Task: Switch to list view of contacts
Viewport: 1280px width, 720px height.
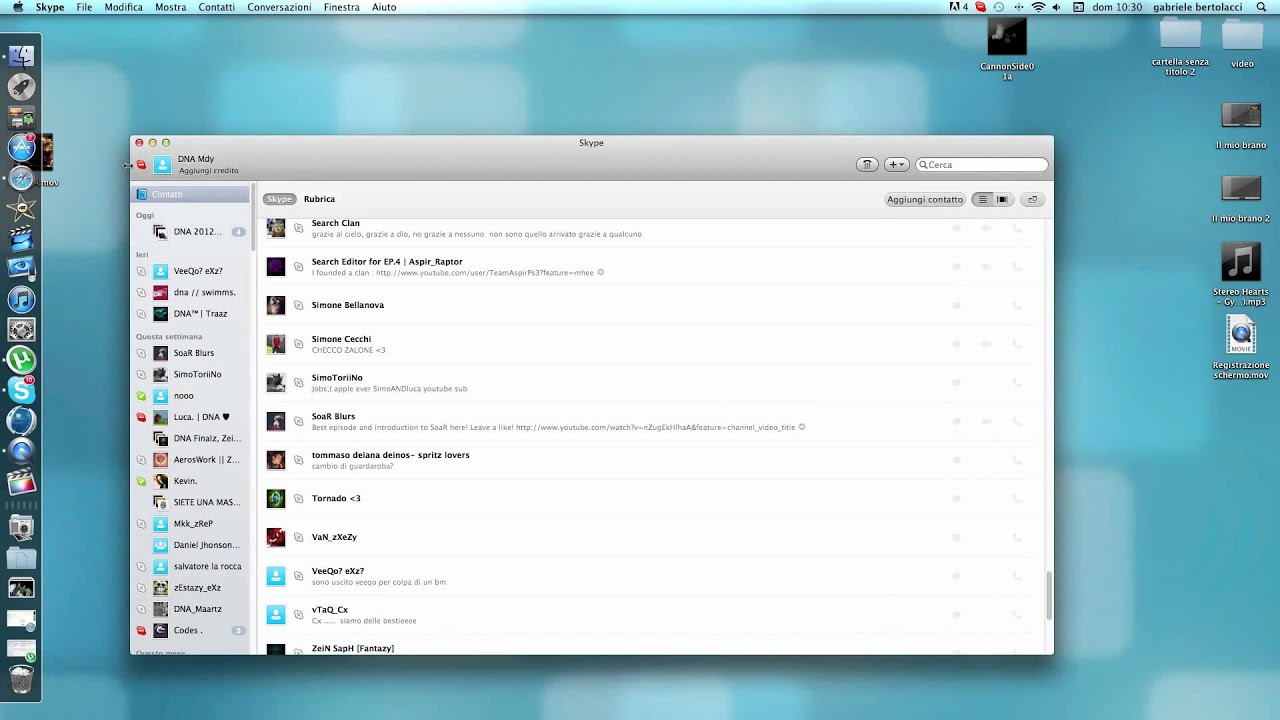Action: (982, 199)
